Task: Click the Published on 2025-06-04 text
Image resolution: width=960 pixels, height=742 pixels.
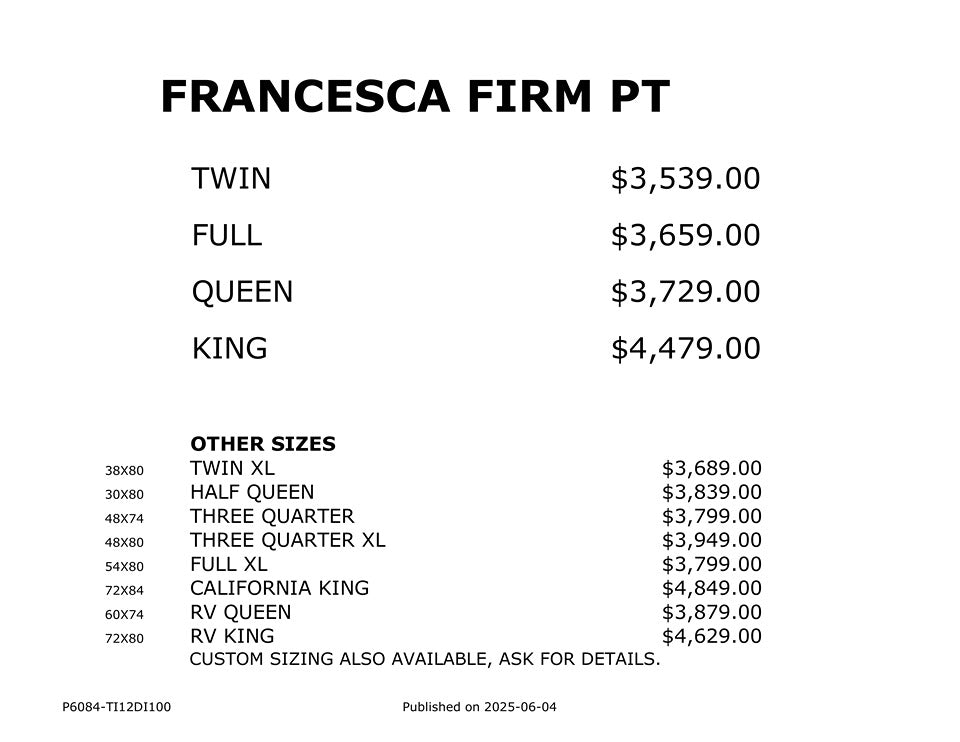Action: coord(479,707)
